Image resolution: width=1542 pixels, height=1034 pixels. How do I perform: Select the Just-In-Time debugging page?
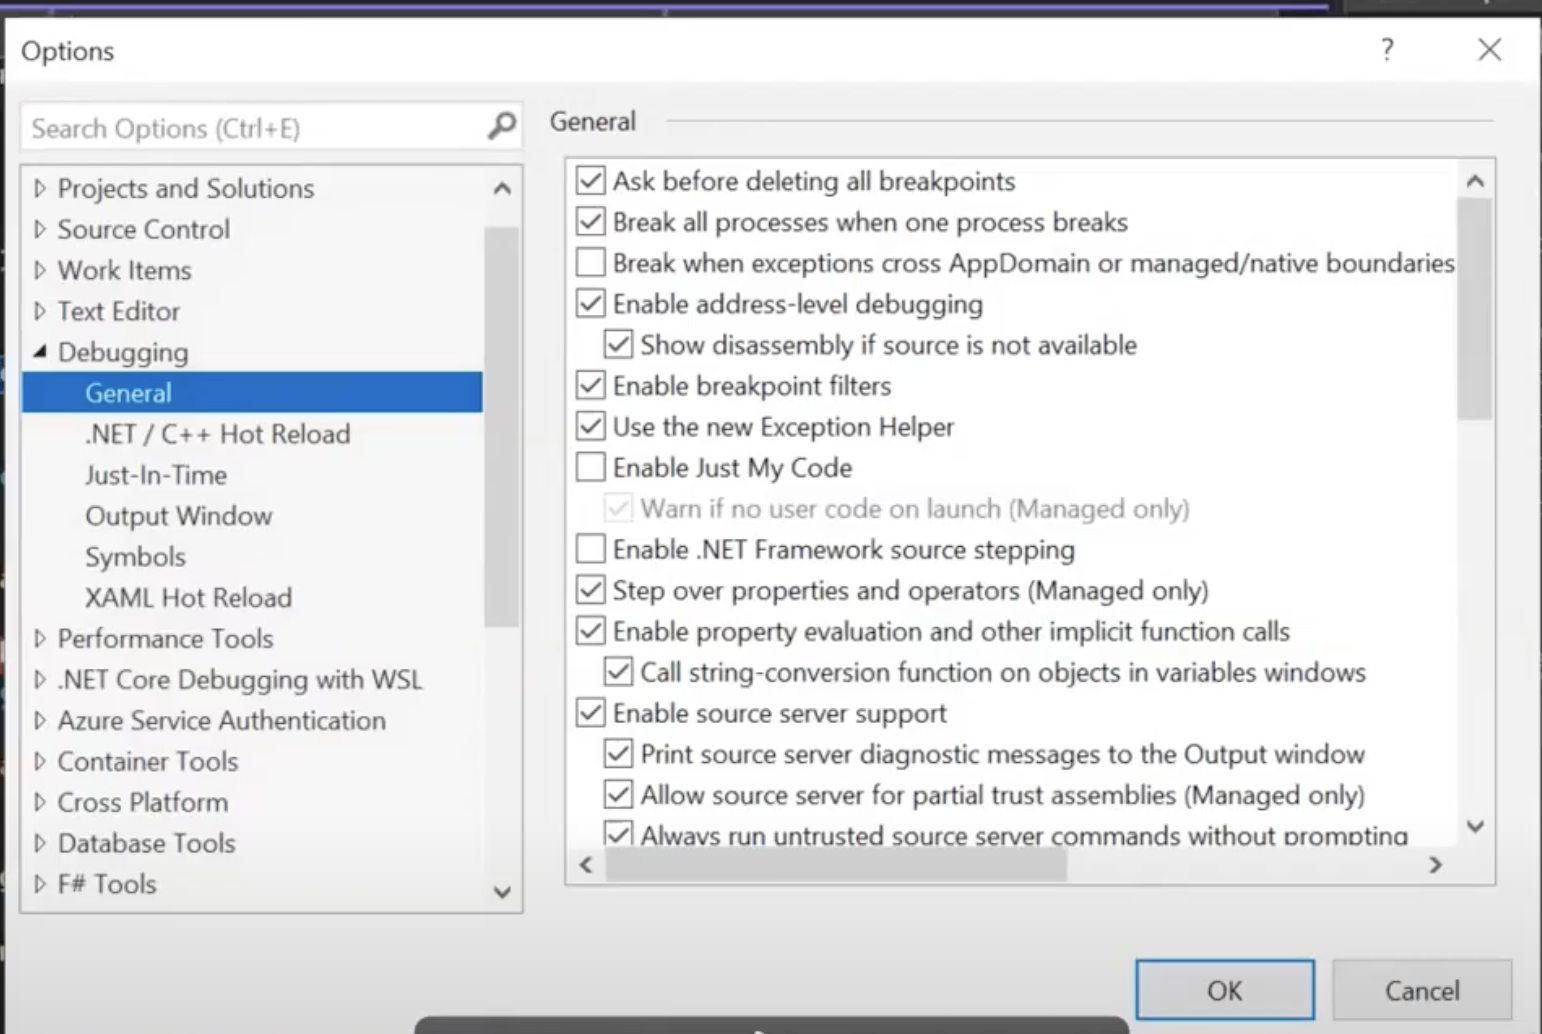tap(156, 475)
